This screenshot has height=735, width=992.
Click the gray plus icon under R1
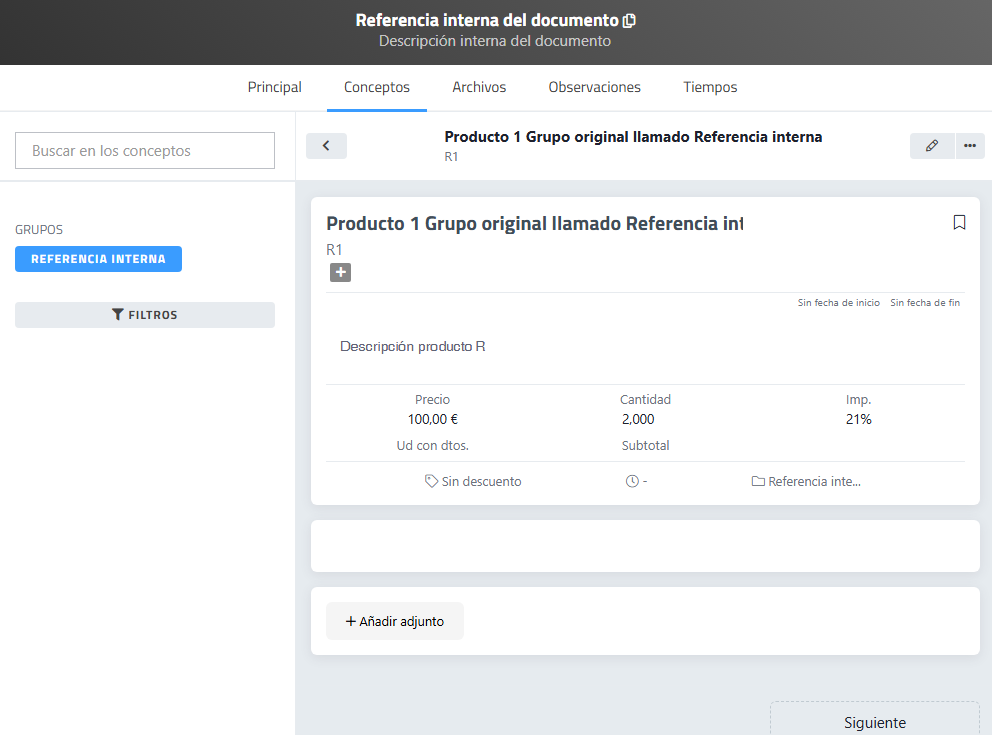pos(340,273)
